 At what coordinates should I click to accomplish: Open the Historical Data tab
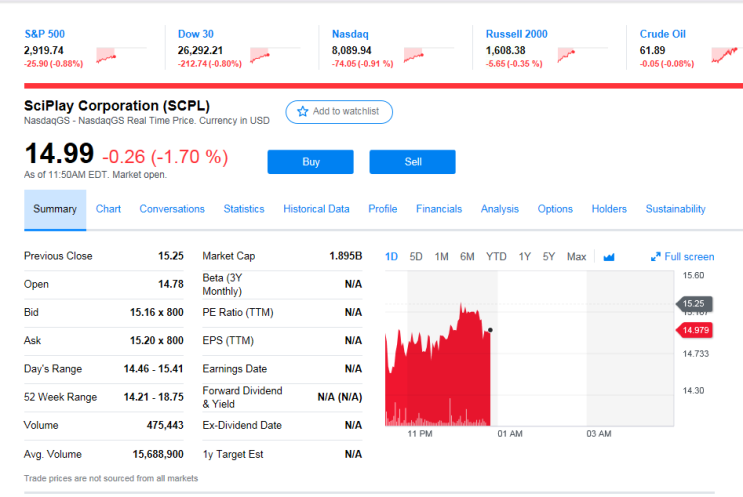pyautogui.click(x=316, y=209)
